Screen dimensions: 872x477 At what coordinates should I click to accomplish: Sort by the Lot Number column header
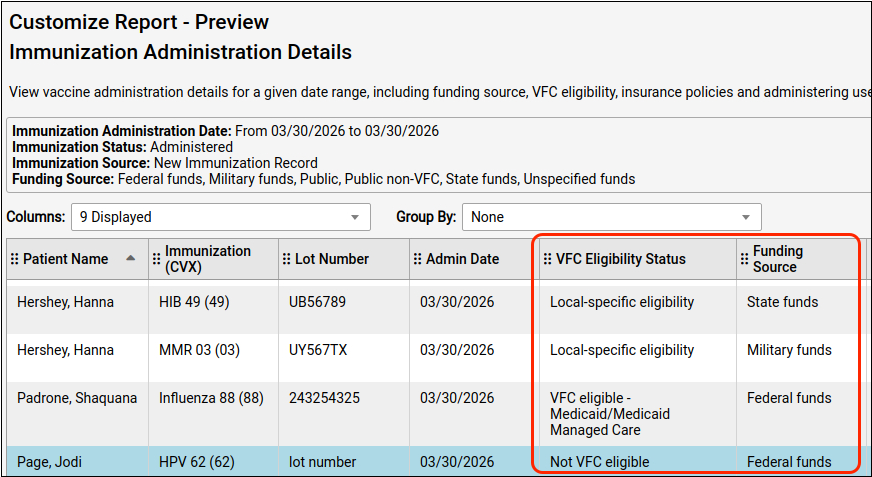coord(332,259)
